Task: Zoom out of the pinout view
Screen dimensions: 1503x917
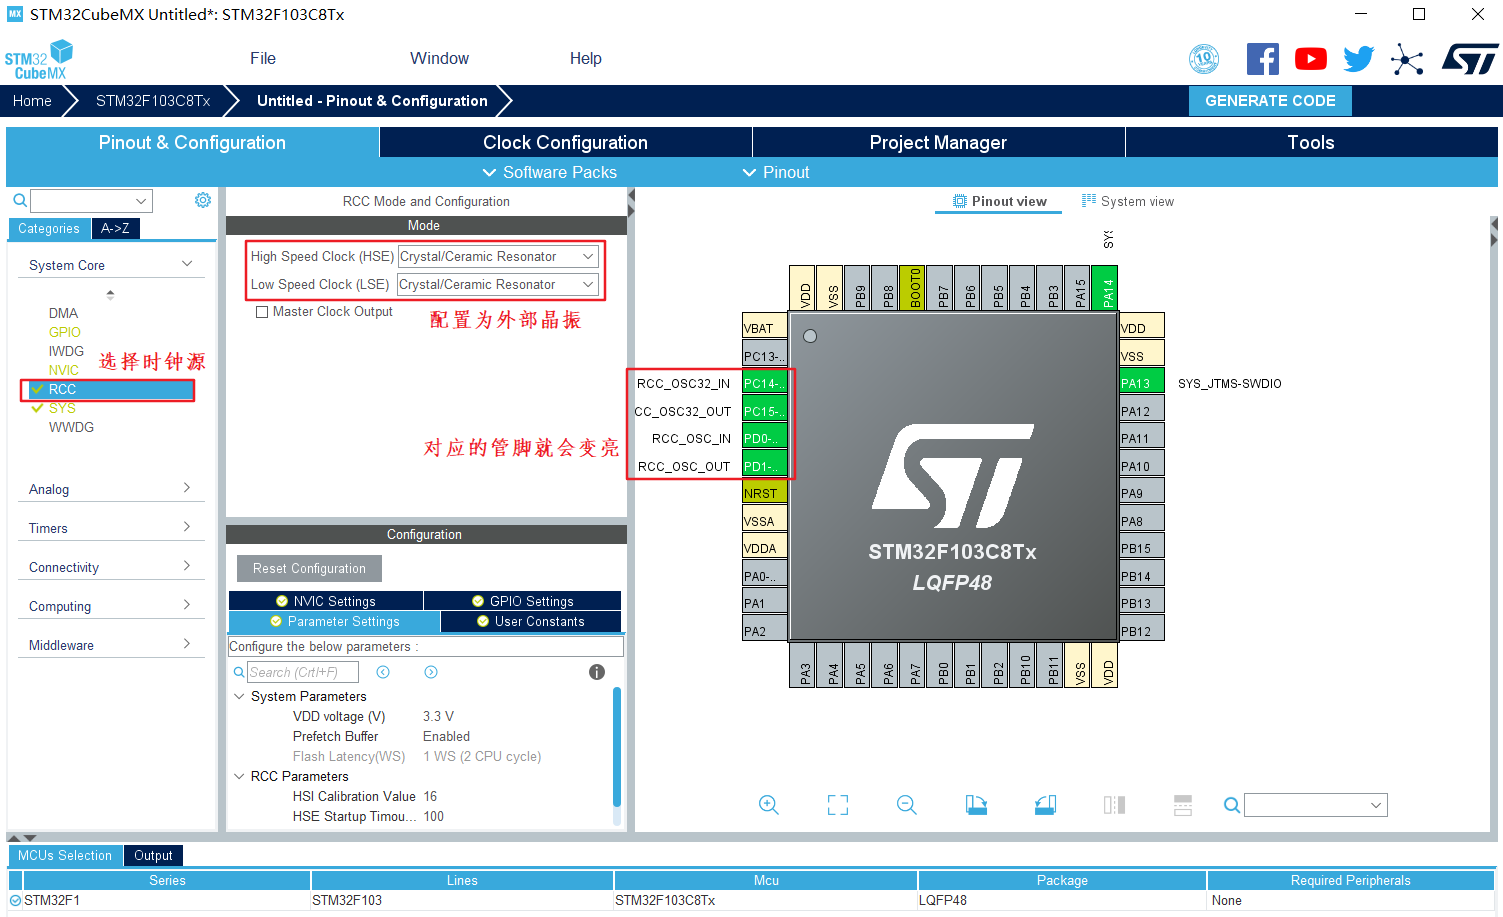Action: (x=907, y=805)
